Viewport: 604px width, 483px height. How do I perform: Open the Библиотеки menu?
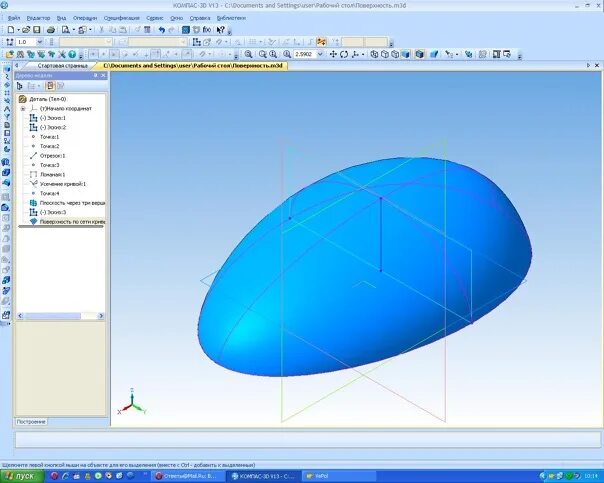[x=231, y=18]
